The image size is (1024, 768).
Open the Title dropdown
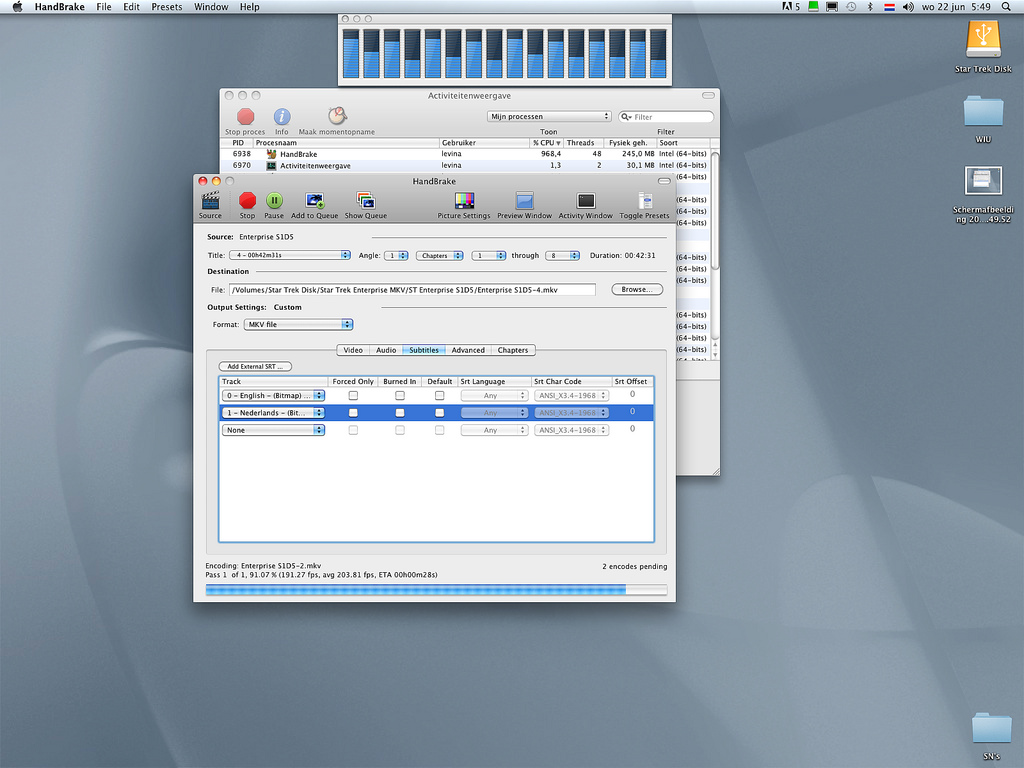(289, 256)
